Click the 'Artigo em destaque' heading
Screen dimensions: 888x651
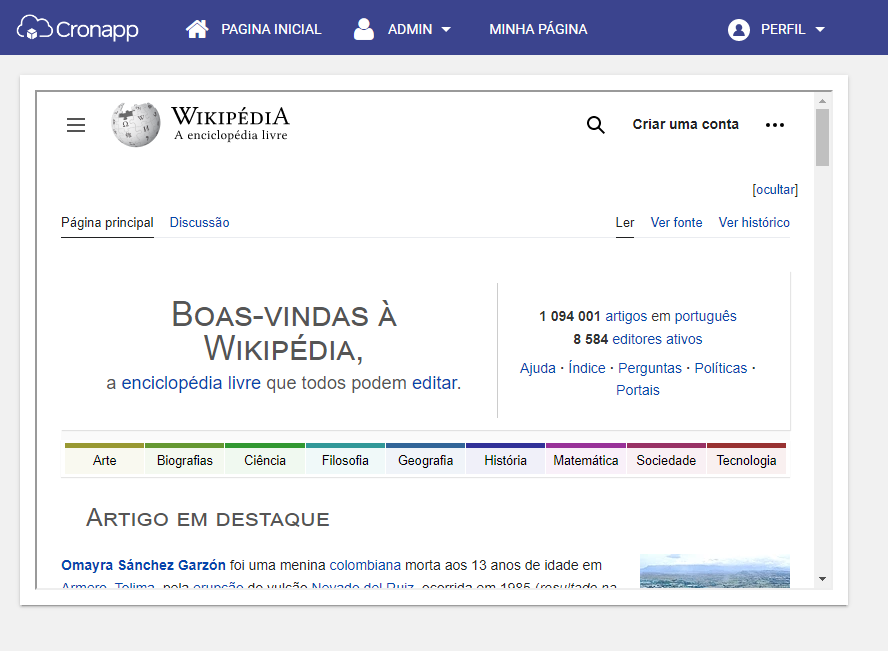pyautogui.click(x=208, y=518)
